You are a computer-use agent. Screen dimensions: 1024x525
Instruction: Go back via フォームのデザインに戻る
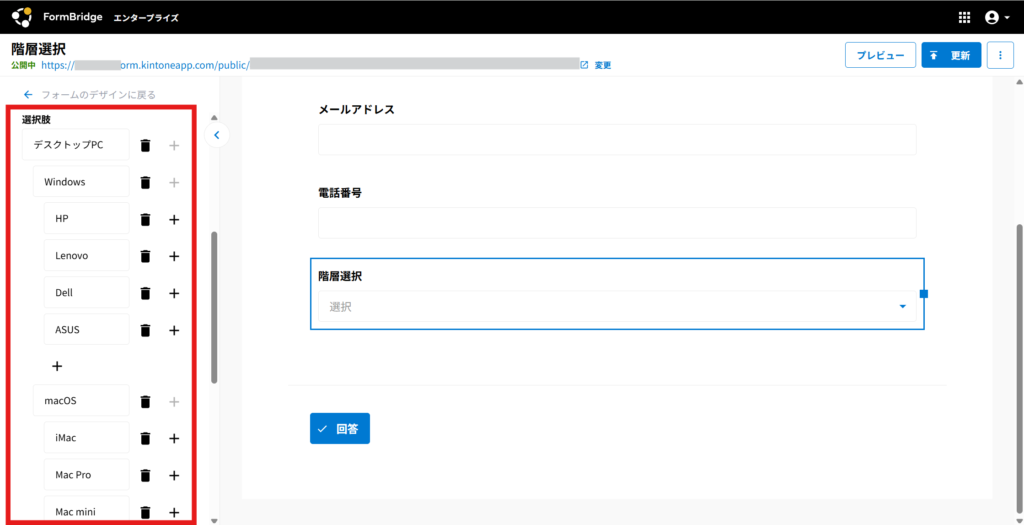point(89,95)
